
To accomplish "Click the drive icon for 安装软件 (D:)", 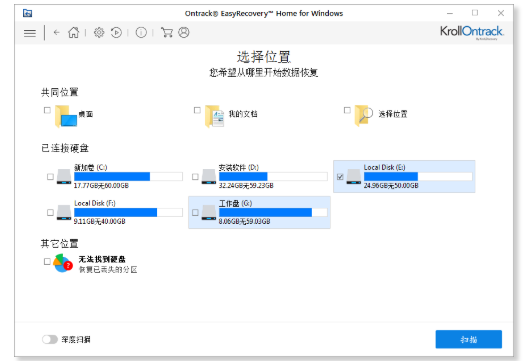I will click(209, 176).
